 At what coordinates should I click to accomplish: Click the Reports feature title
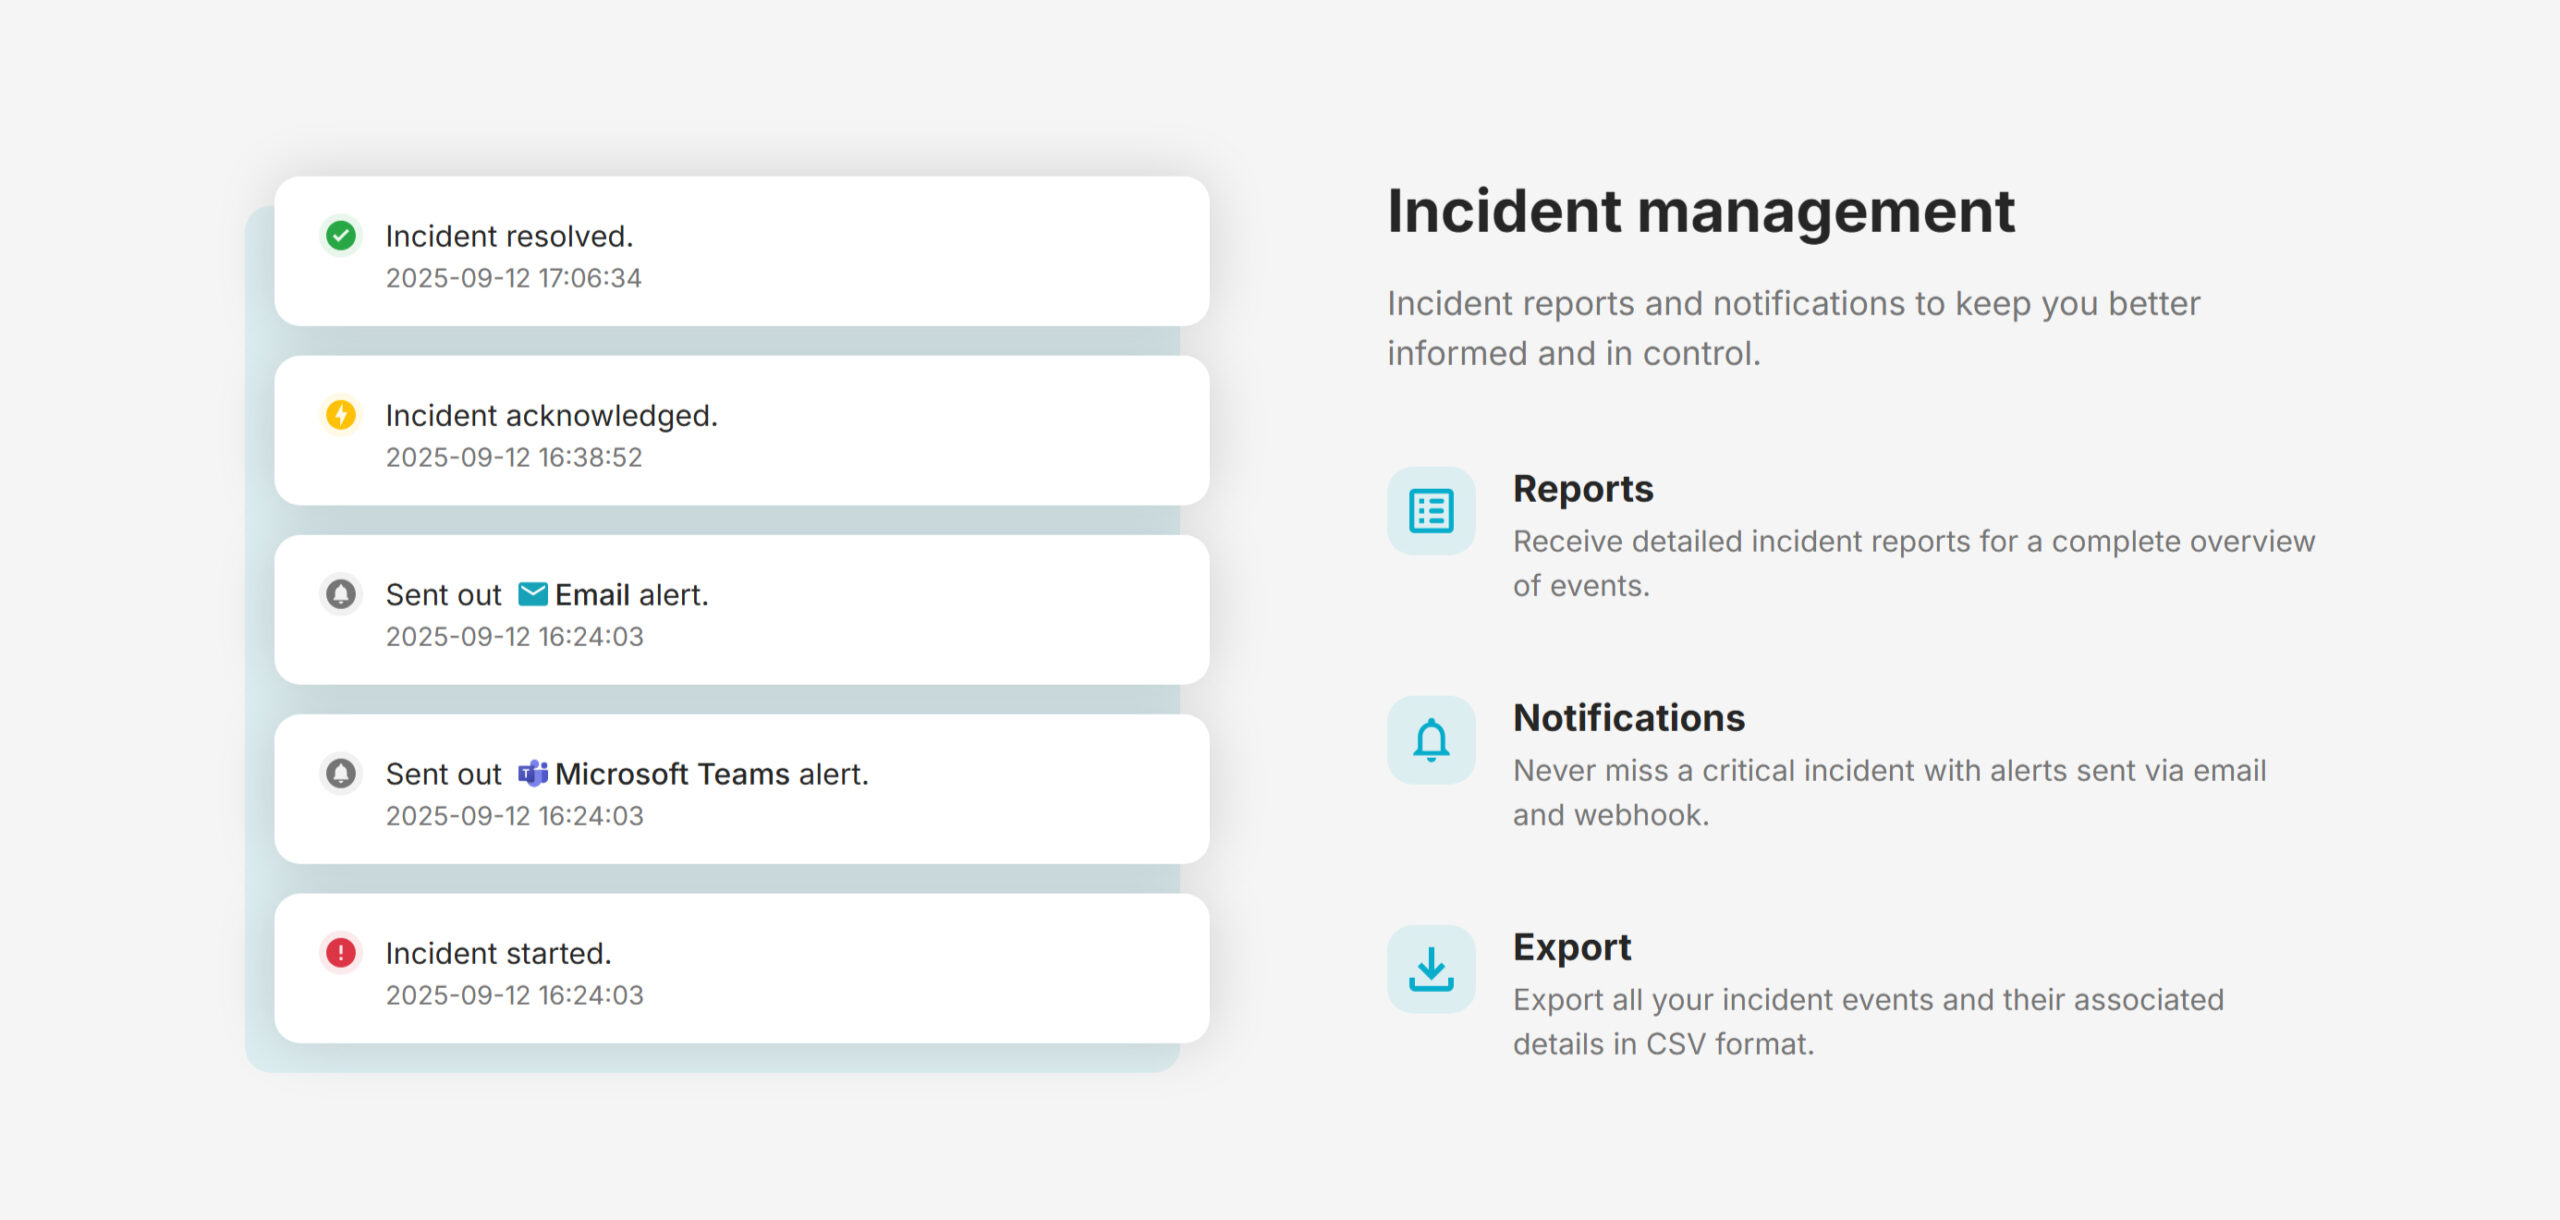click(x=1583, y=489)
